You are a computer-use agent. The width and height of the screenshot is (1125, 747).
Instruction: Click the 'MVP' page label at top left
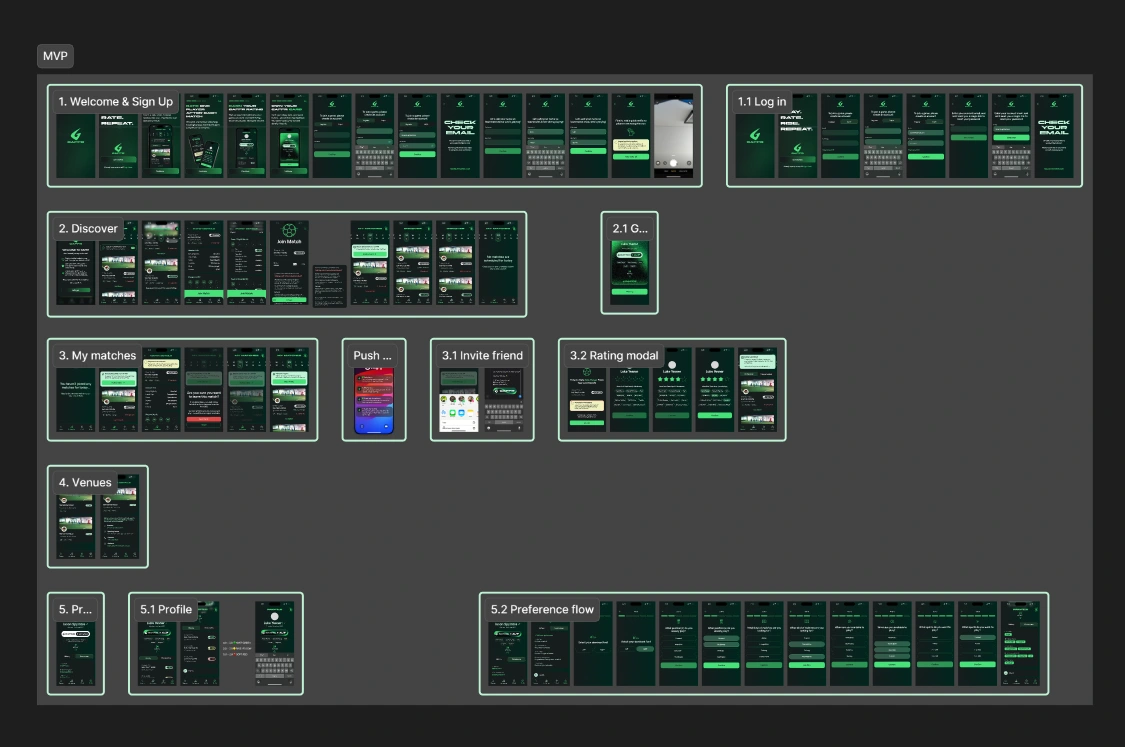(55, 56)
